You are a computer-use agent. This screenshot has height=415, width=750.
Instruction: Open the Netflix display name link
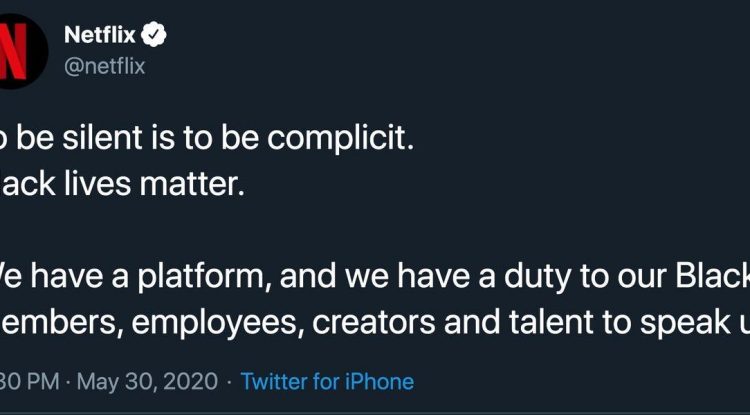tap(100, 35)
